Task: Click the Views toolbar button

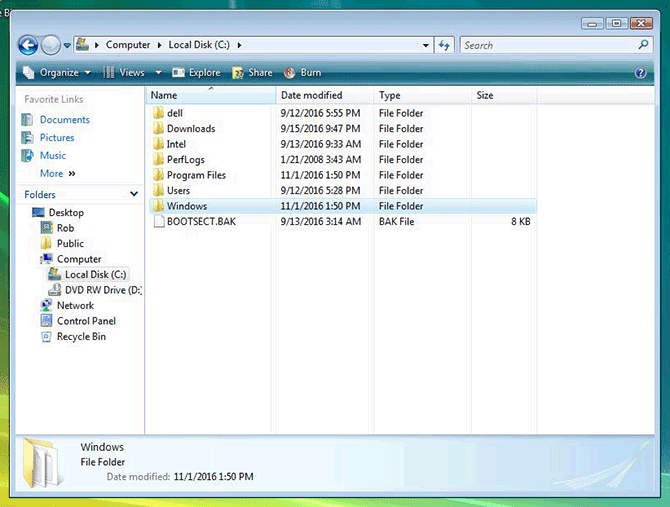Action: click(124, 73)
